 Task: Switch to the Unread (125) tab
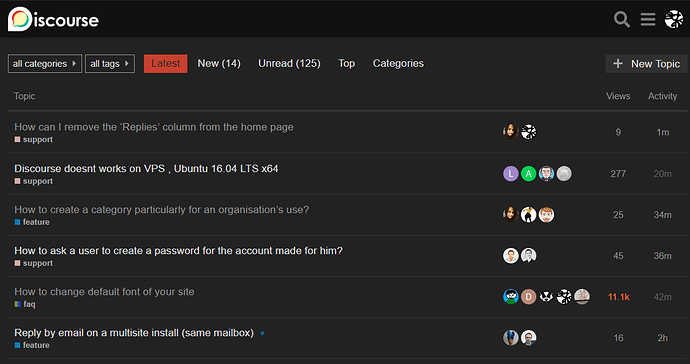(x=289, y=64)
